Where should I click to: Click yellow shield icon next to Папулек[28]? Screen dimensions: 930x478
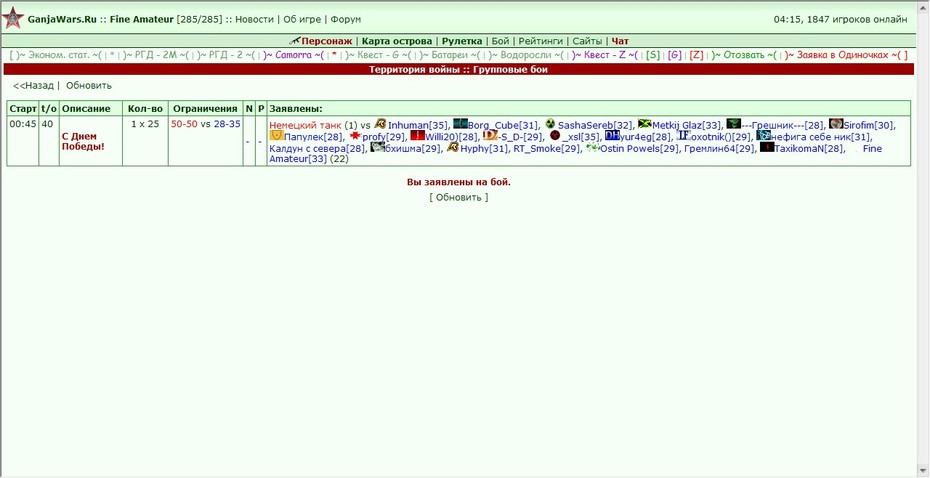(x=276, y=136)
